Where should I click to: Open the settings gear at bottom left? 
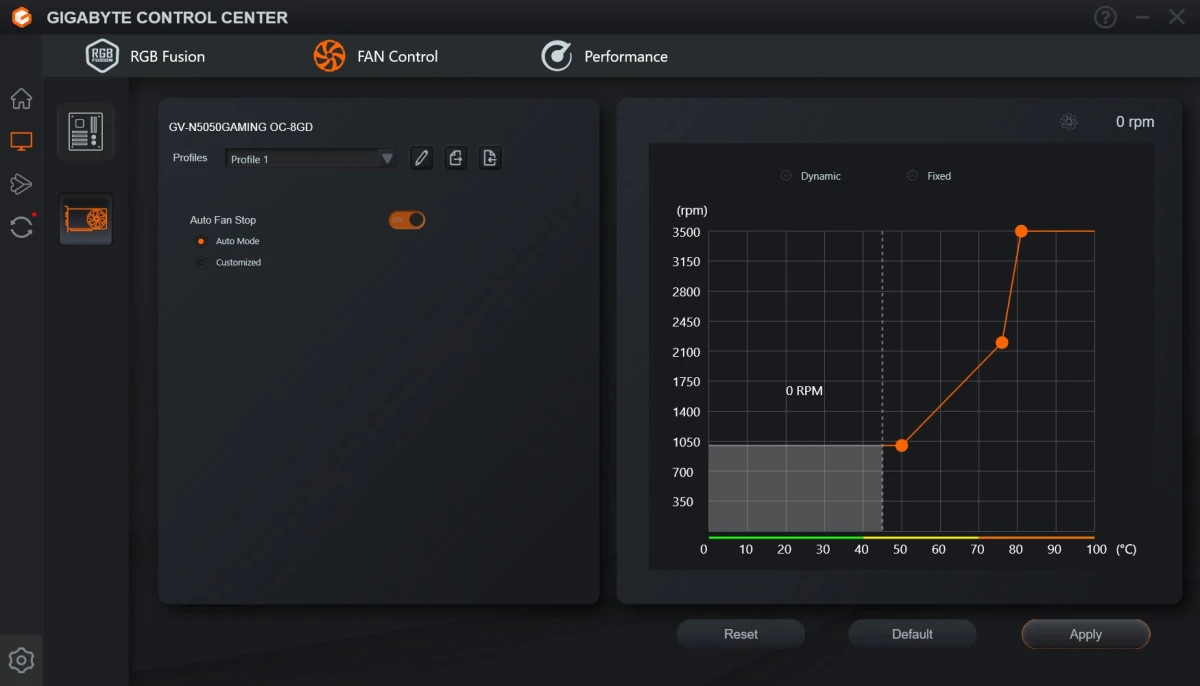[x=21, y=659]
